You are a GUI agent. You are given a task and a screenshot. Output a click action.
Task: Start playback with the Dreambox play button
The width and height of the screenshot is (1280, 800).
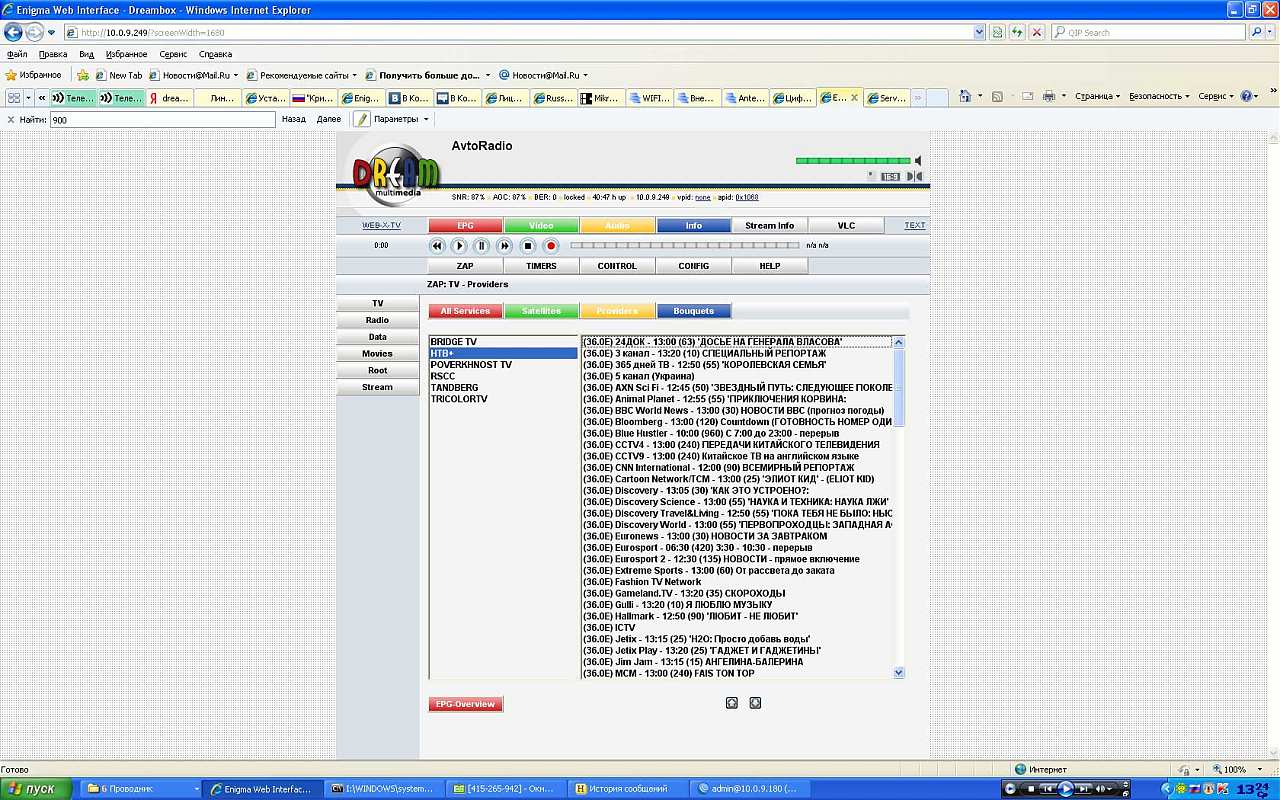click(x=459, y=246)
